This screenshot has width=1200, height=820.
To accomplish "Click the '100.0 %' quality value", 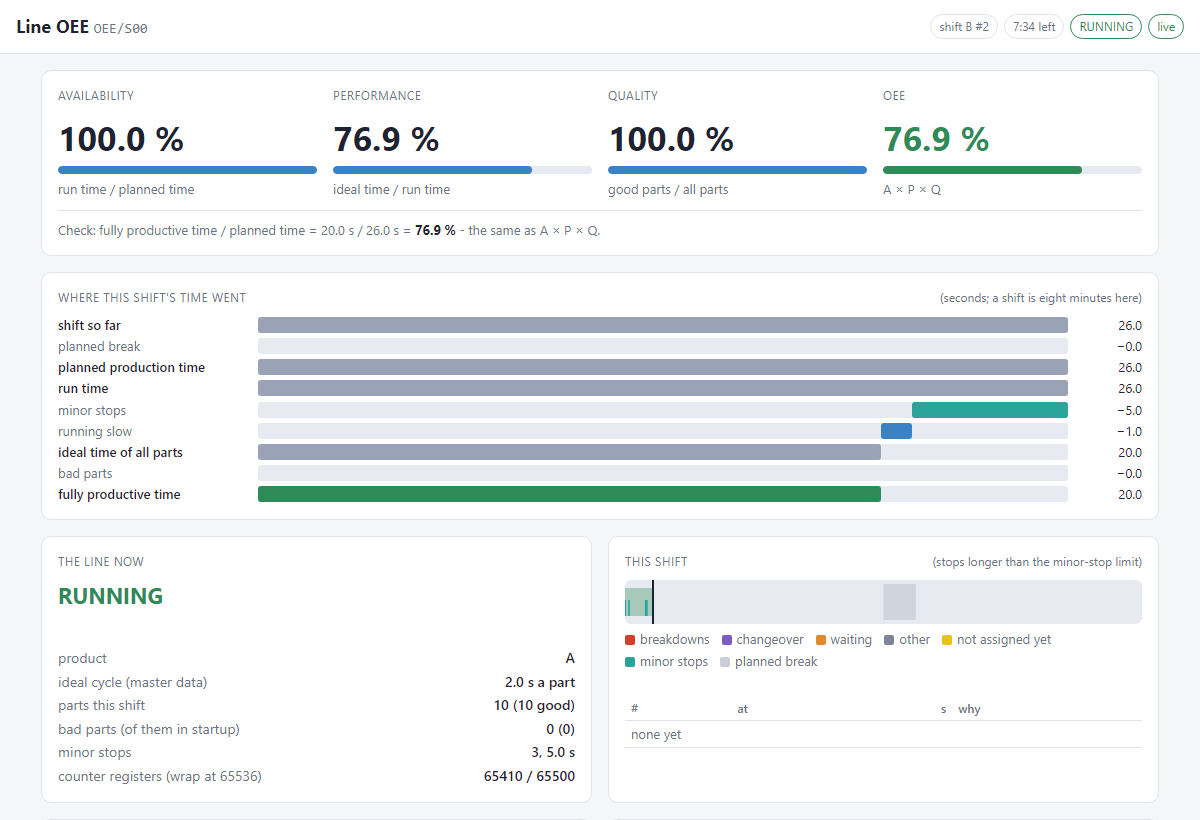I will click(671, 139).
